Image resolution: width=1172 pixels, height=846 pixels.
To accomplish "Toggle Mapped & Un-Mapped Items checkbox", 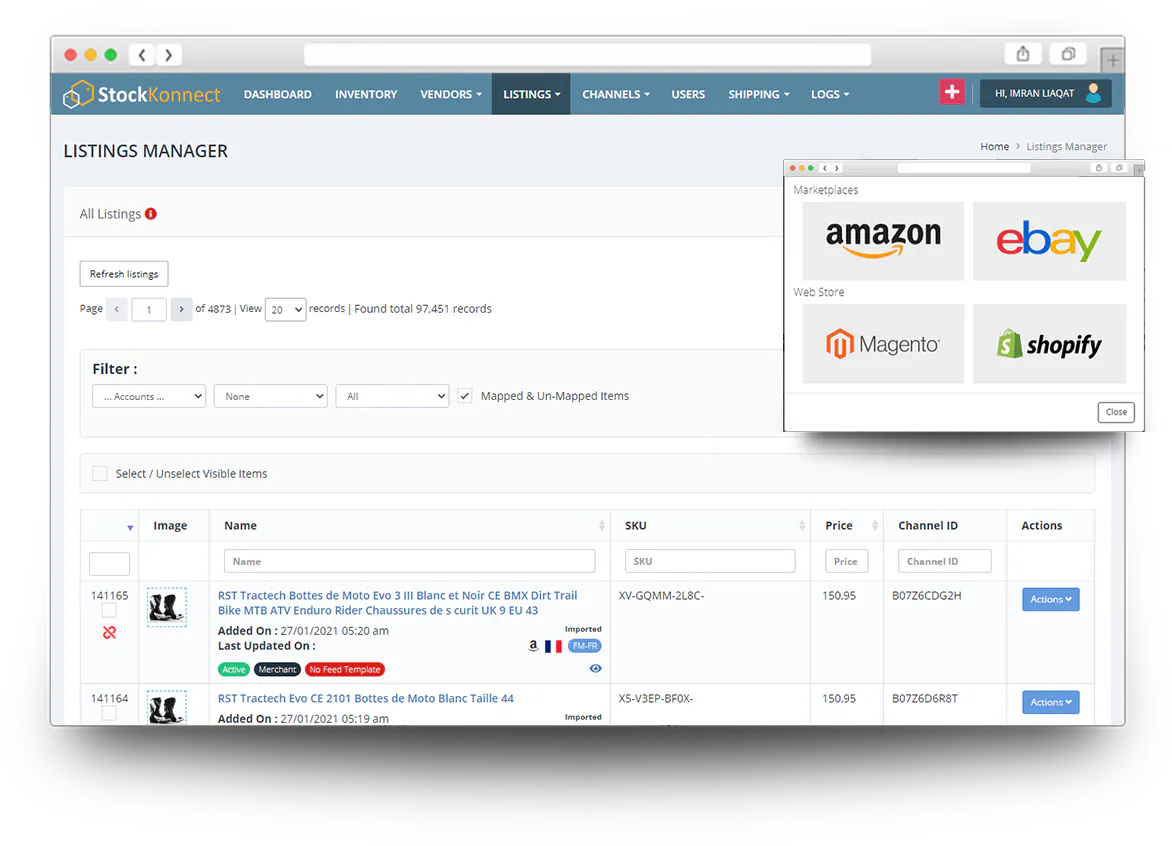I will click(x=465, y=396).
